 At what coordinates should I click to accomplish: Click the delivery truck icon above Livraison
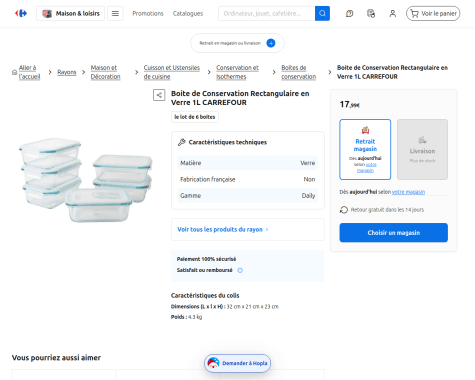(422, 139)
